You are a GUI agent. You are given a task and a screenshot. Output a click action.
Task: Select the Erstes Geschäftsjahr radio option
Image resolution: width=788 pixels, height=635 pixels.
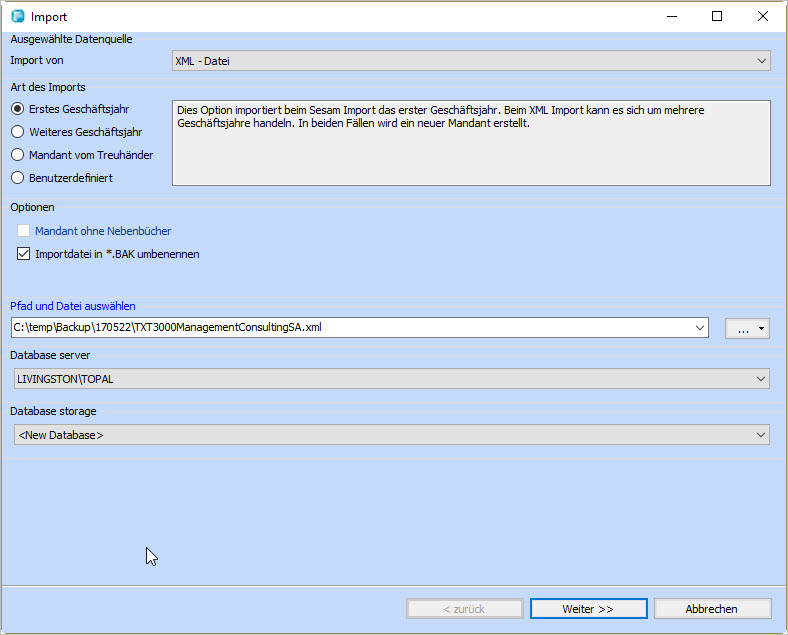(17, 109)
